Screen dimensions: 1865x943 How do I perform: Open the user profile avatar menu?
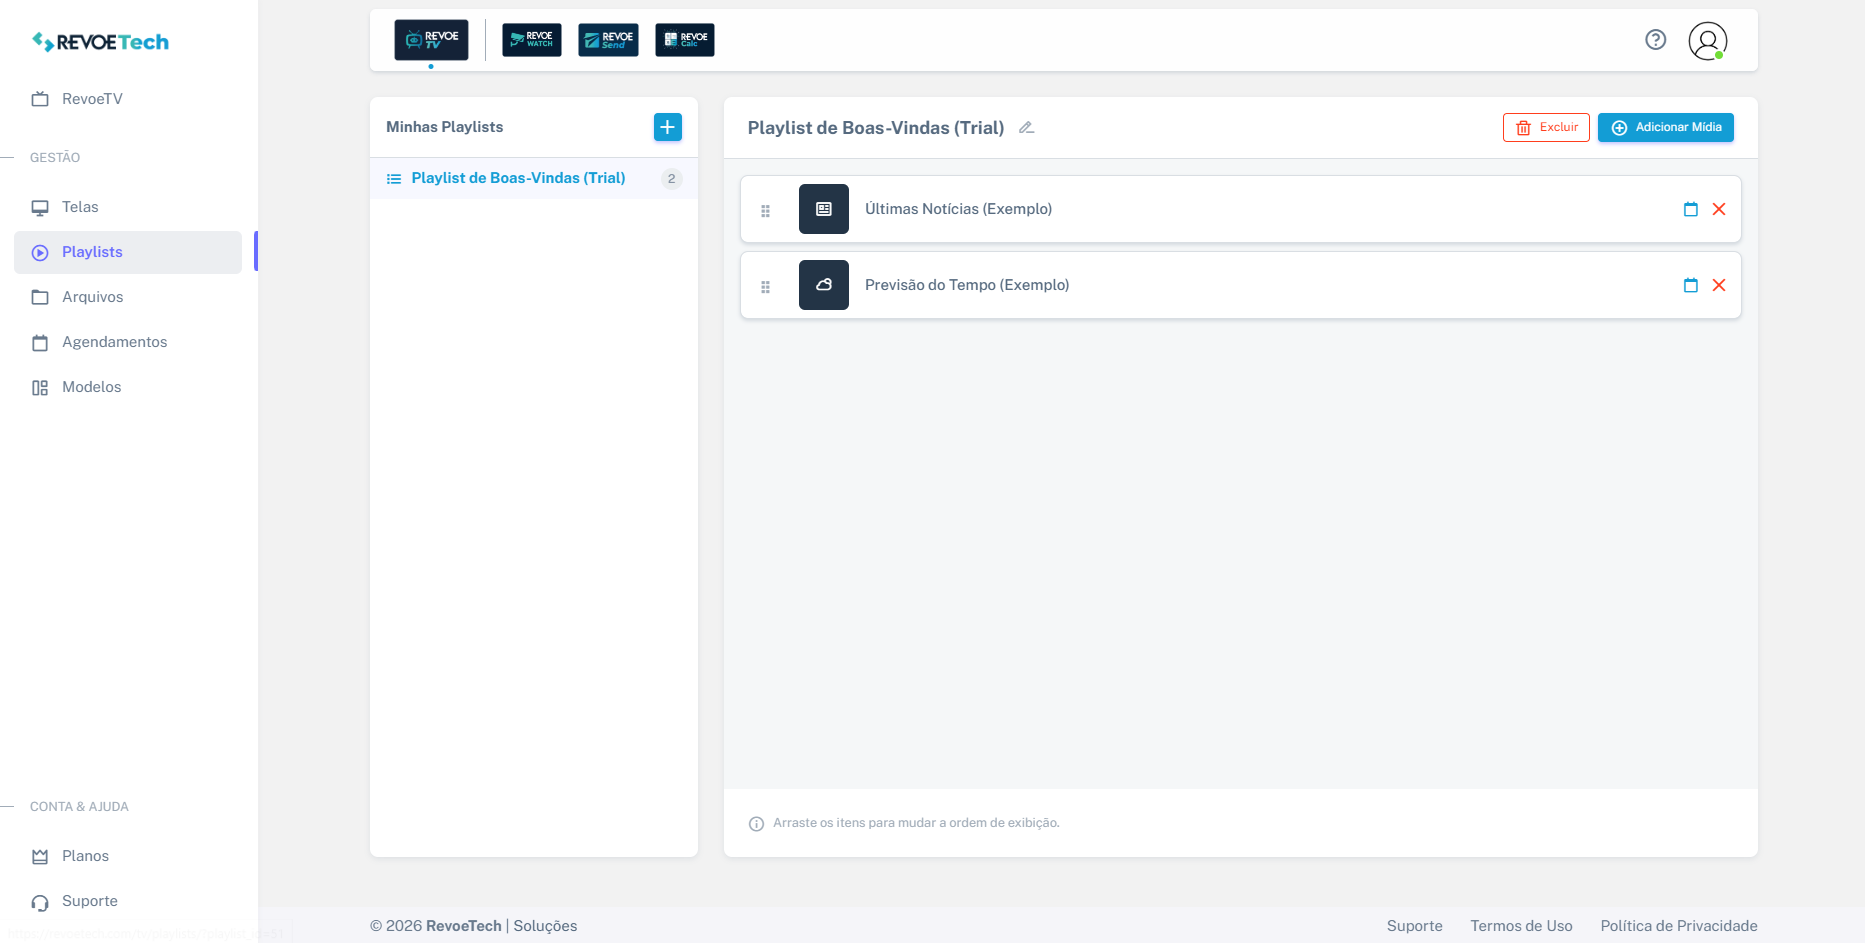1707,41
